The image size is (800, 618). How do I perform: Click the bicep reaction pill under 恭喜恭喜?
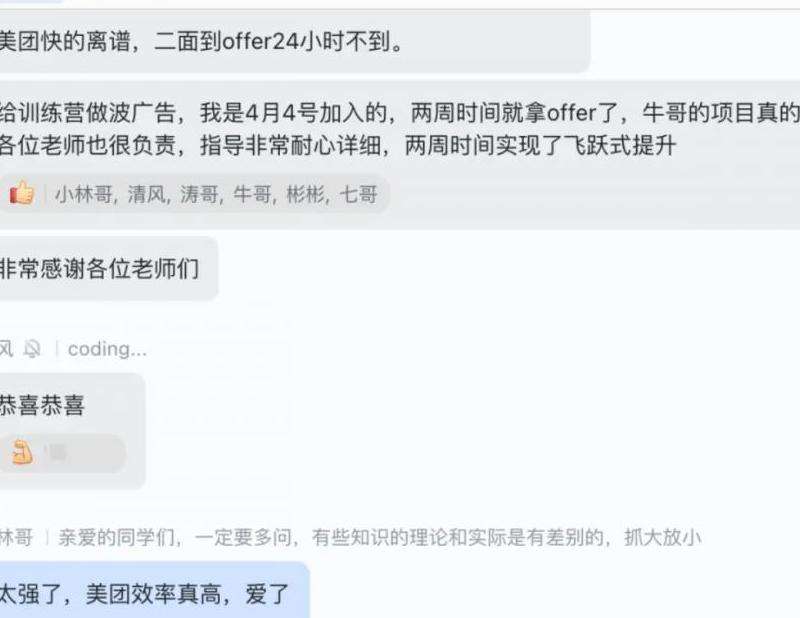tap(62, 453)
